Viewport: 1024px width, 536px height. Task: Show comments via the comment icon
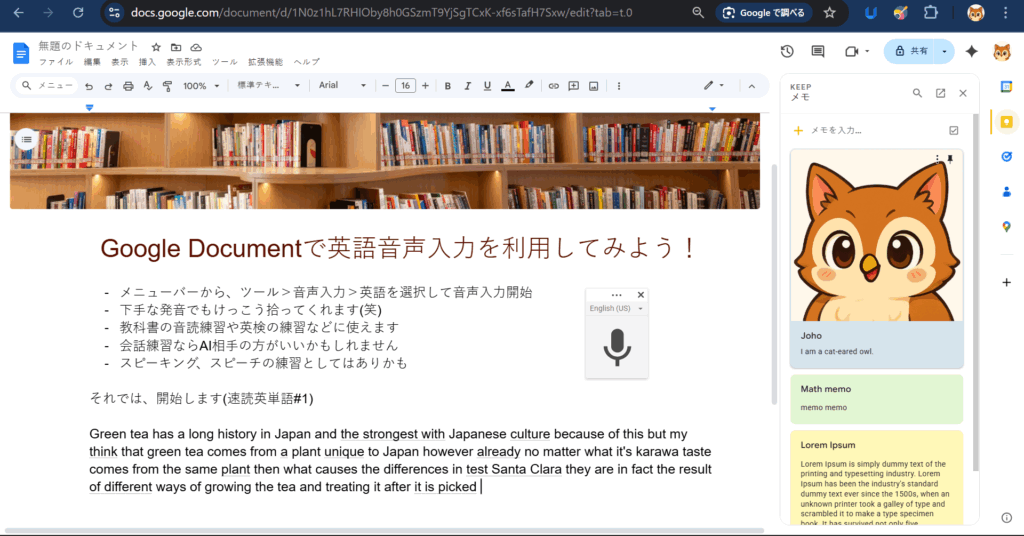pos(818,52)
